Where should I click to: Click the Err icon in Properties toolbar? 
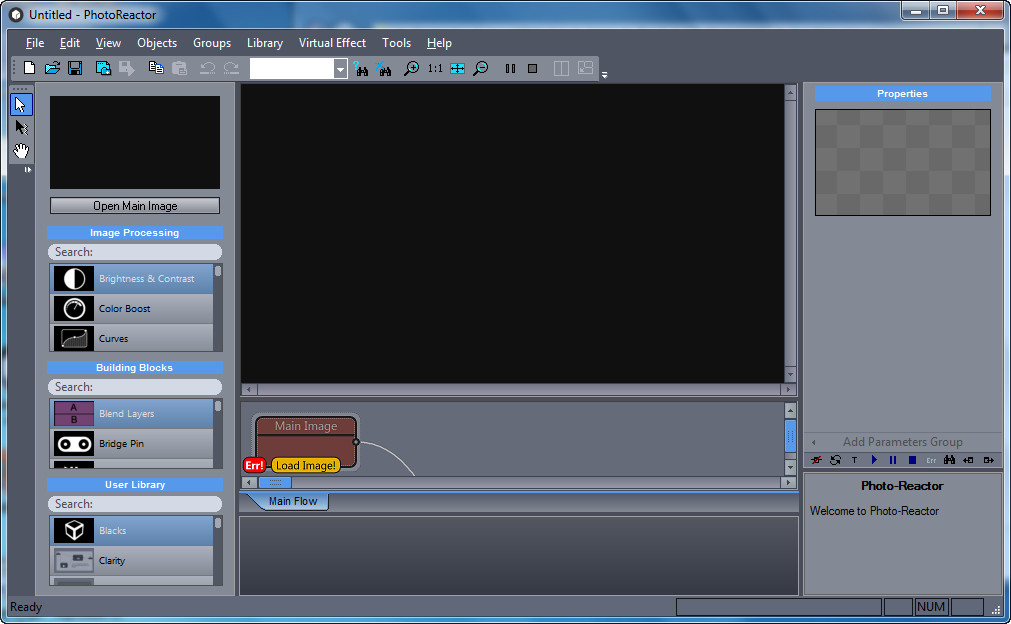tap(931, 460)
